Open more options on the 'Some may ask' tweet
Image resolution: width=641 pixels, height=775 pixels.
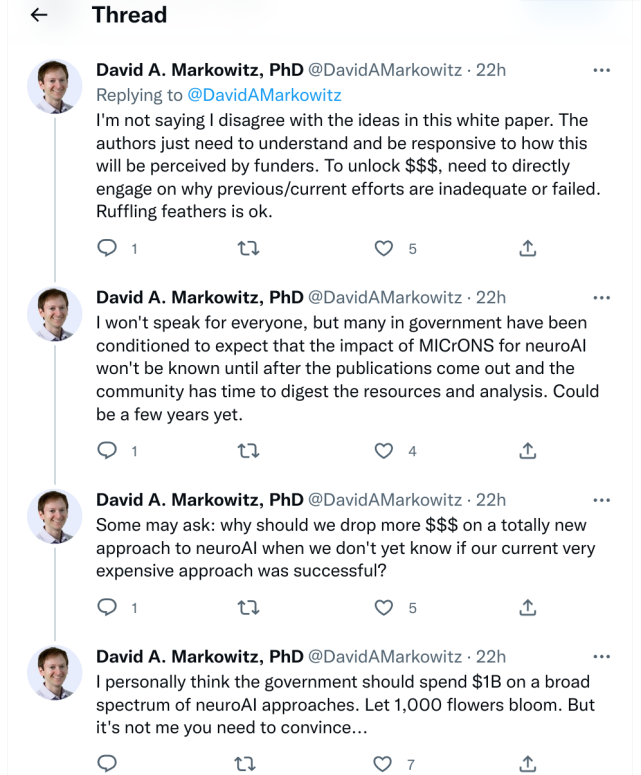[x=602, y=499]
